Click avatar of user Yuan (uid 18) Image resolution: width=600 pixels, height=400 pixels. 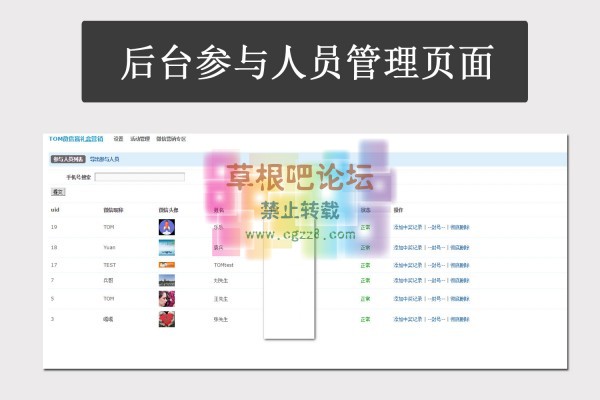[x=166, y=246]
